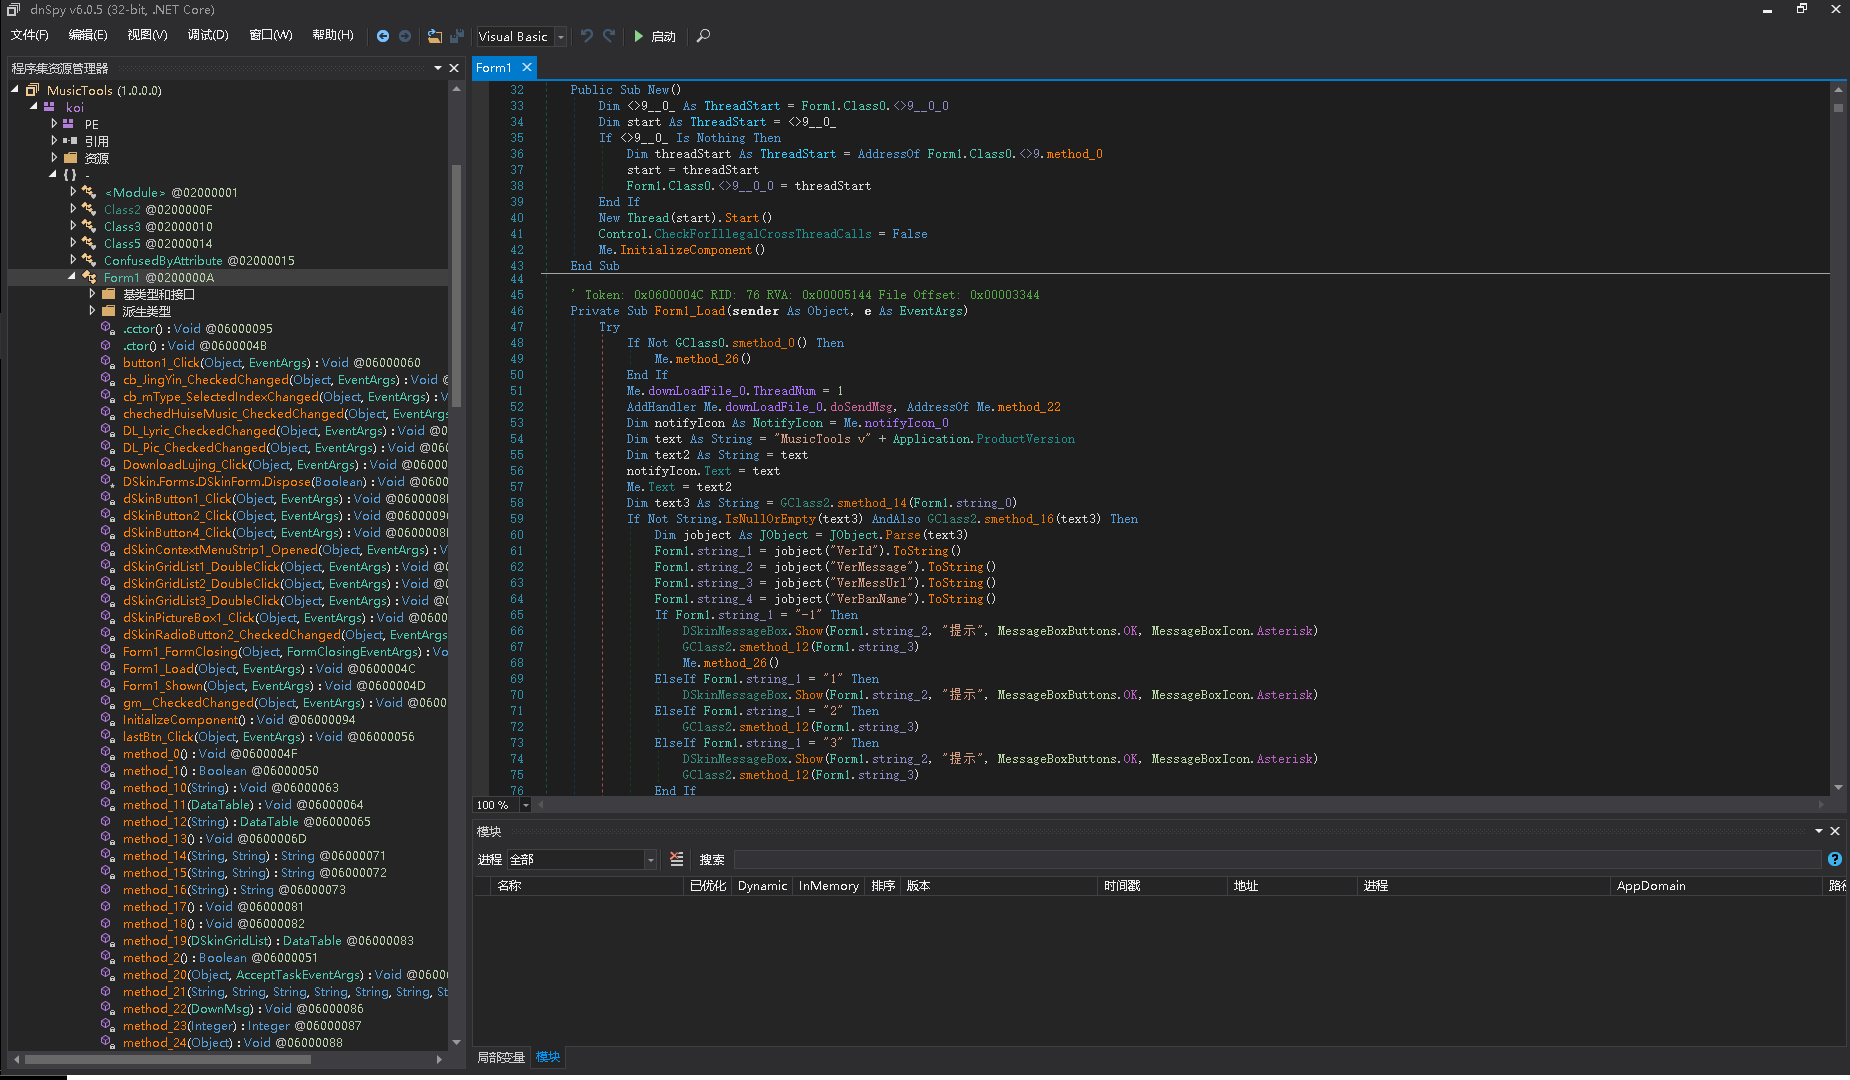This screenshot has width=1850, height=1080.
Task: Click the filter icon next to 进程 dropdown
Action: point(676,859)
